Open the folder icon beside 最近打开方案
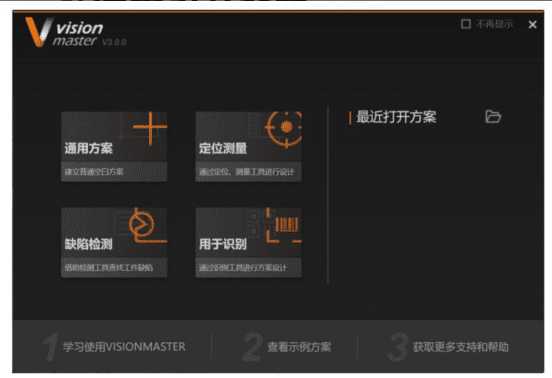 (493, 116)
